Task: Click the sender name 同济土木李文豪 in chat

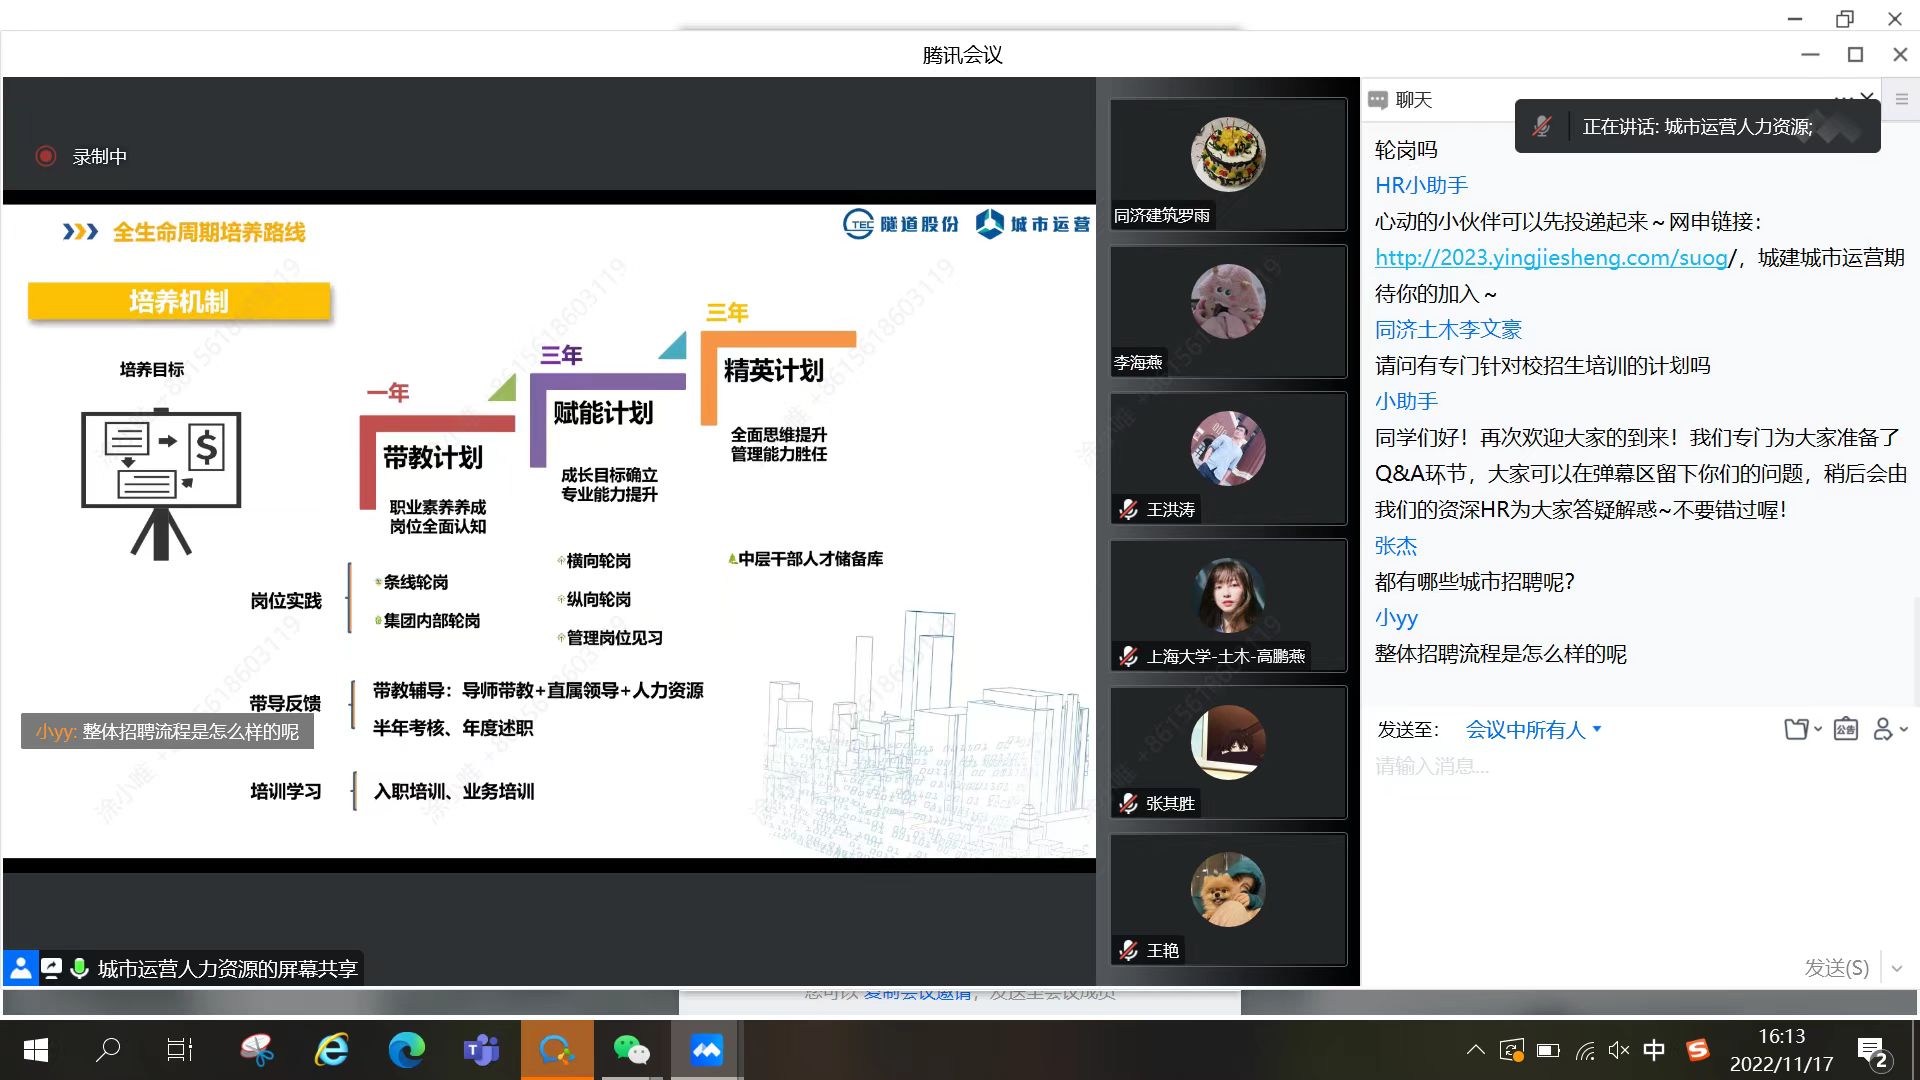Action: point(1448,329)
